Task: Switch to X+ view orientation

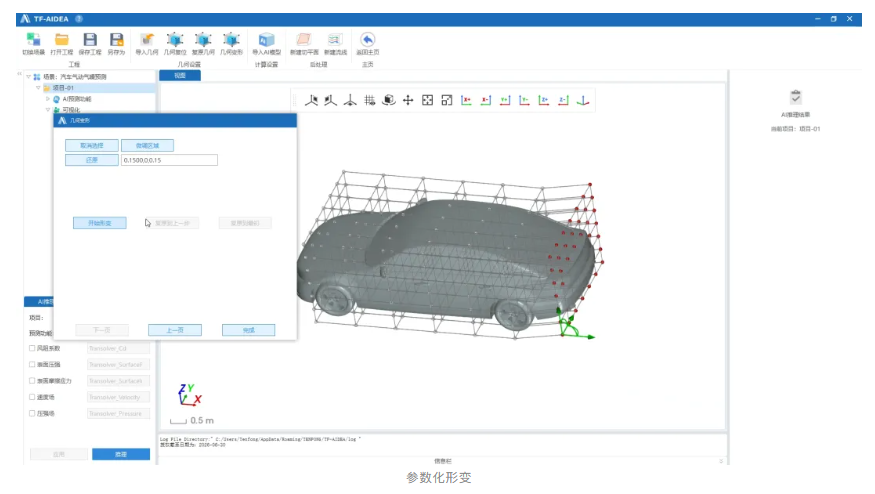Action: (x=466, y=100)
